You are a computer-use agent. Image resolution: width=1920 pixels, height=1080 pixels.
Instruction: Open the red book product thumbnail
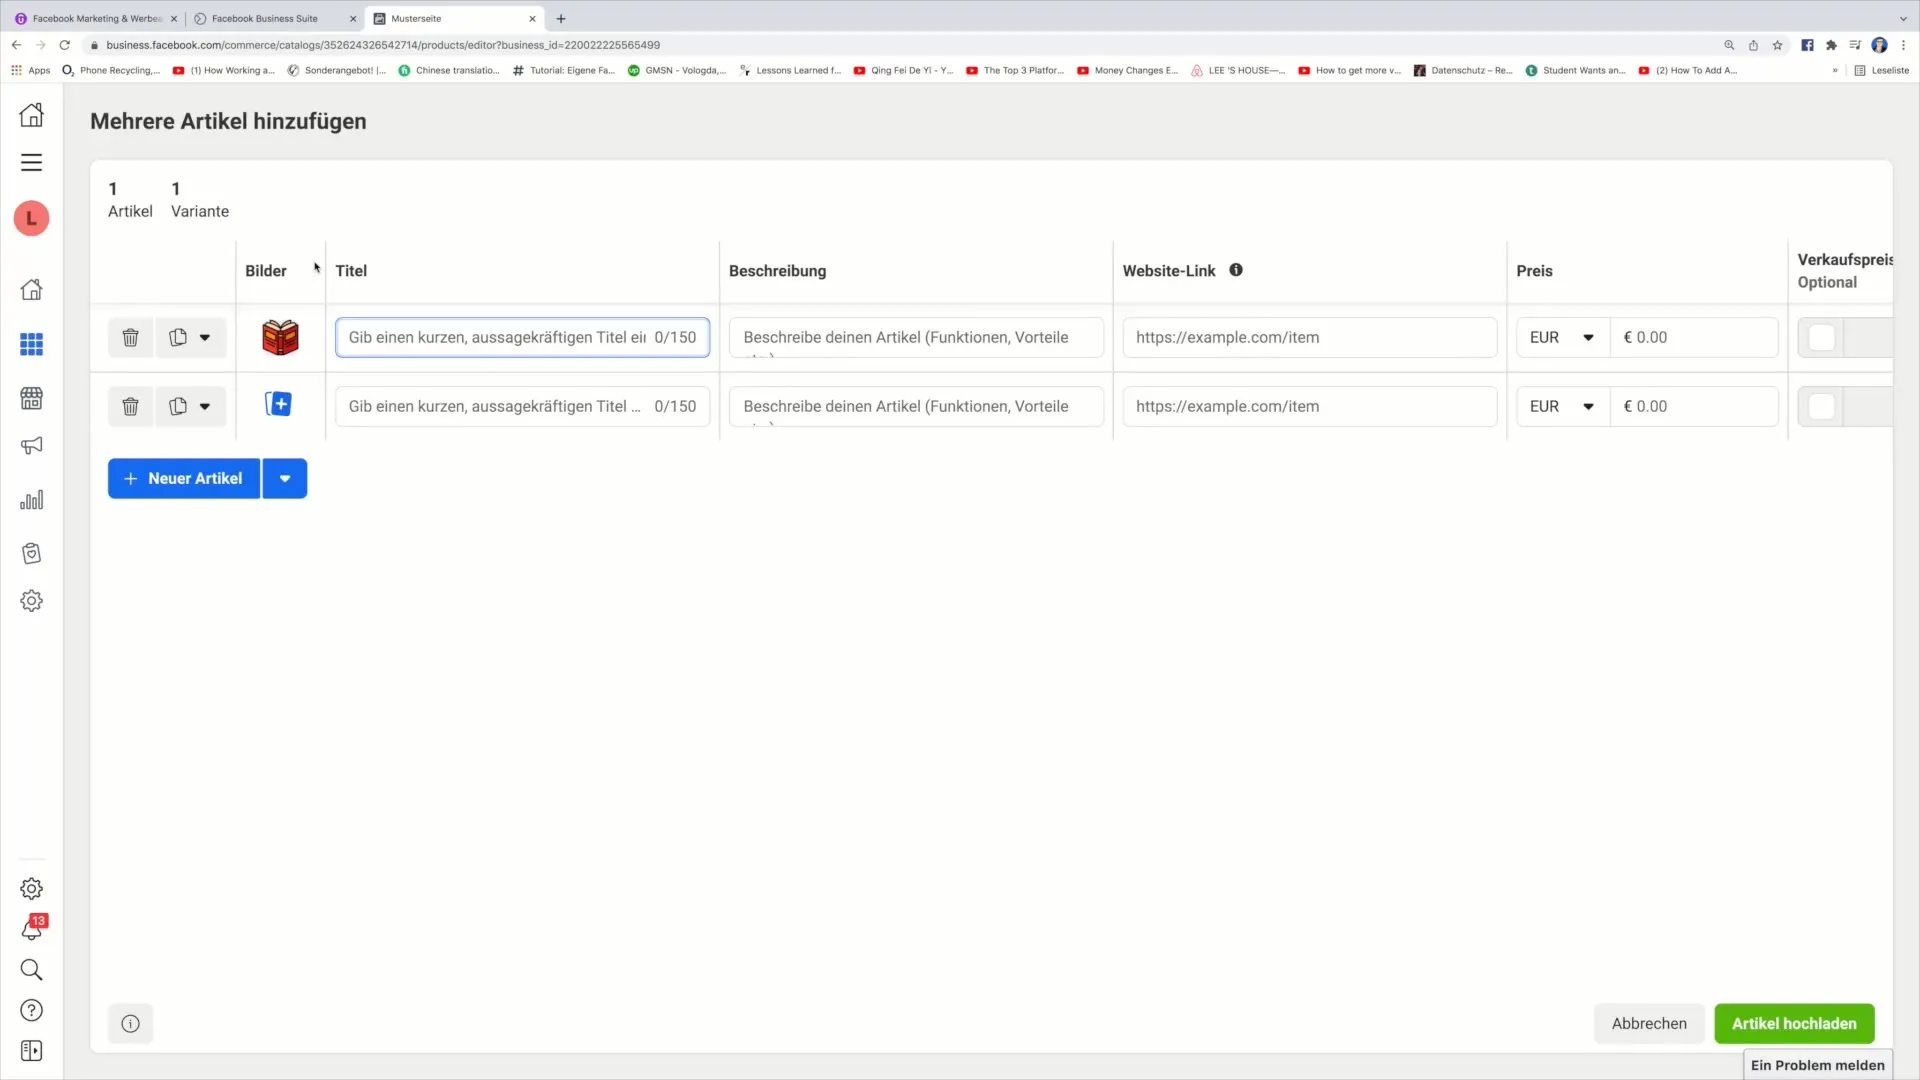coord(280,337)
